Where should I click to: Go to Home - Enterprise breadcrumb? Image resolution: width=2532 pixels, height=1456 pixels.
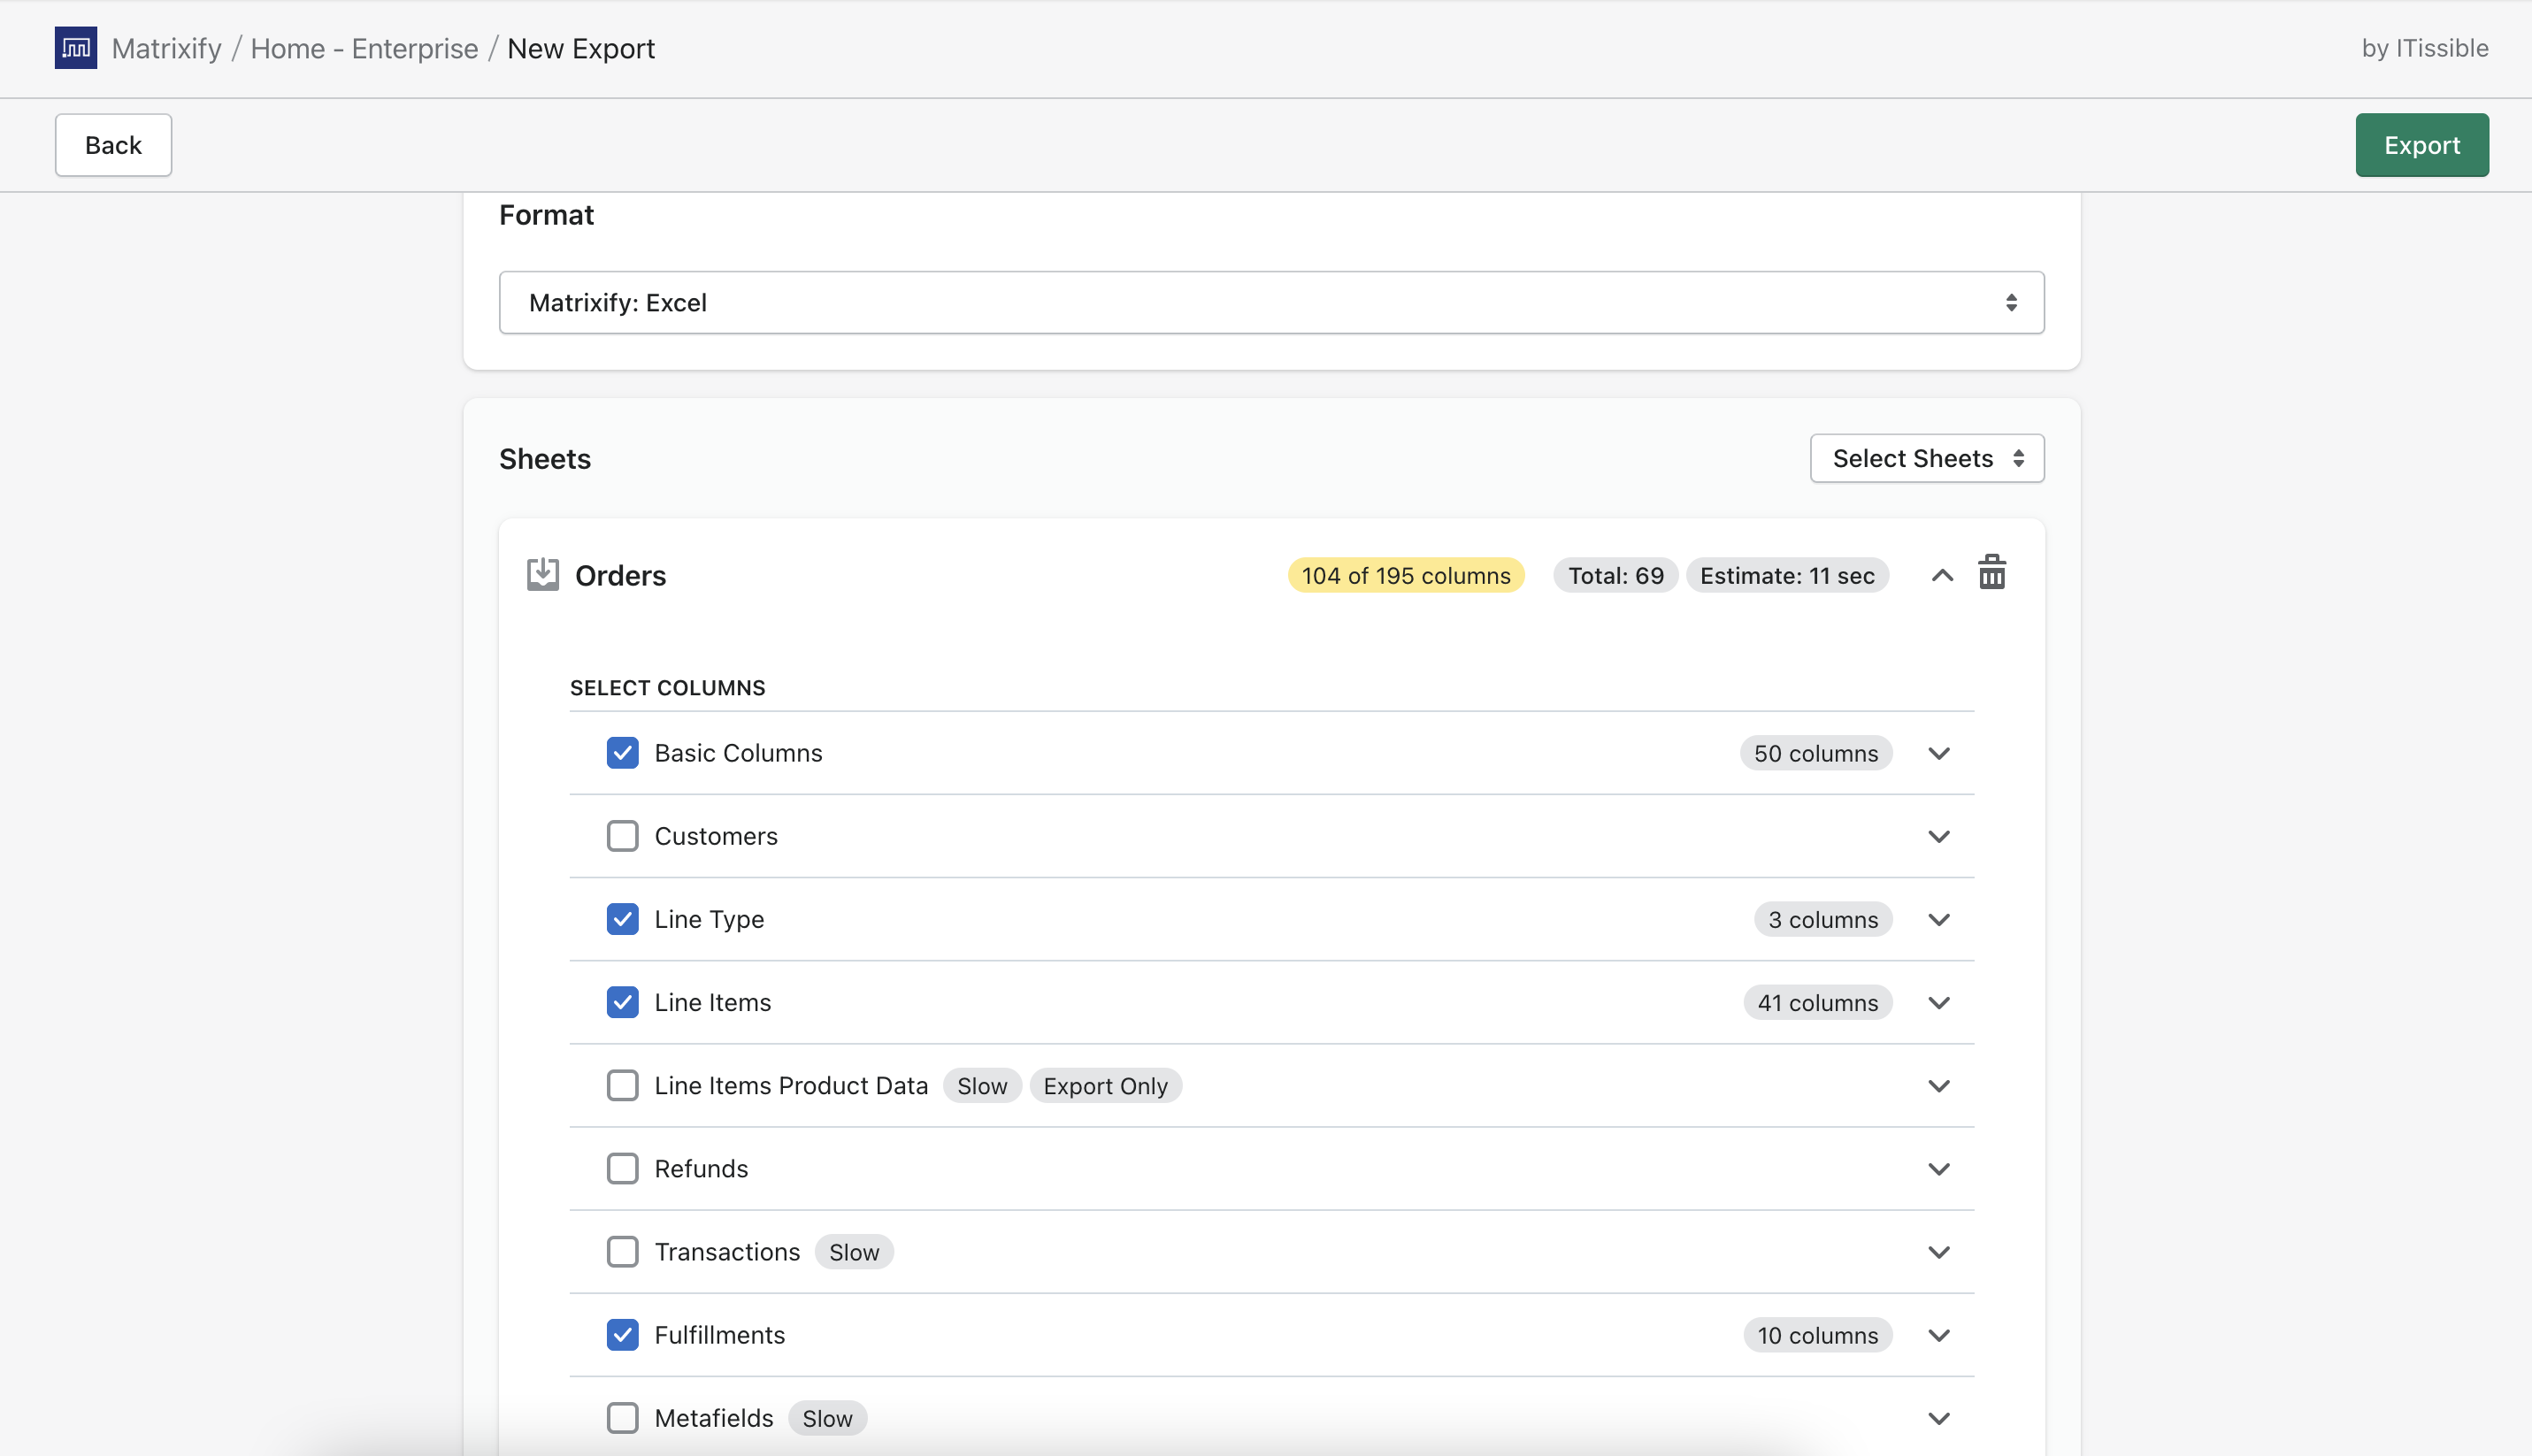point(364,48)
